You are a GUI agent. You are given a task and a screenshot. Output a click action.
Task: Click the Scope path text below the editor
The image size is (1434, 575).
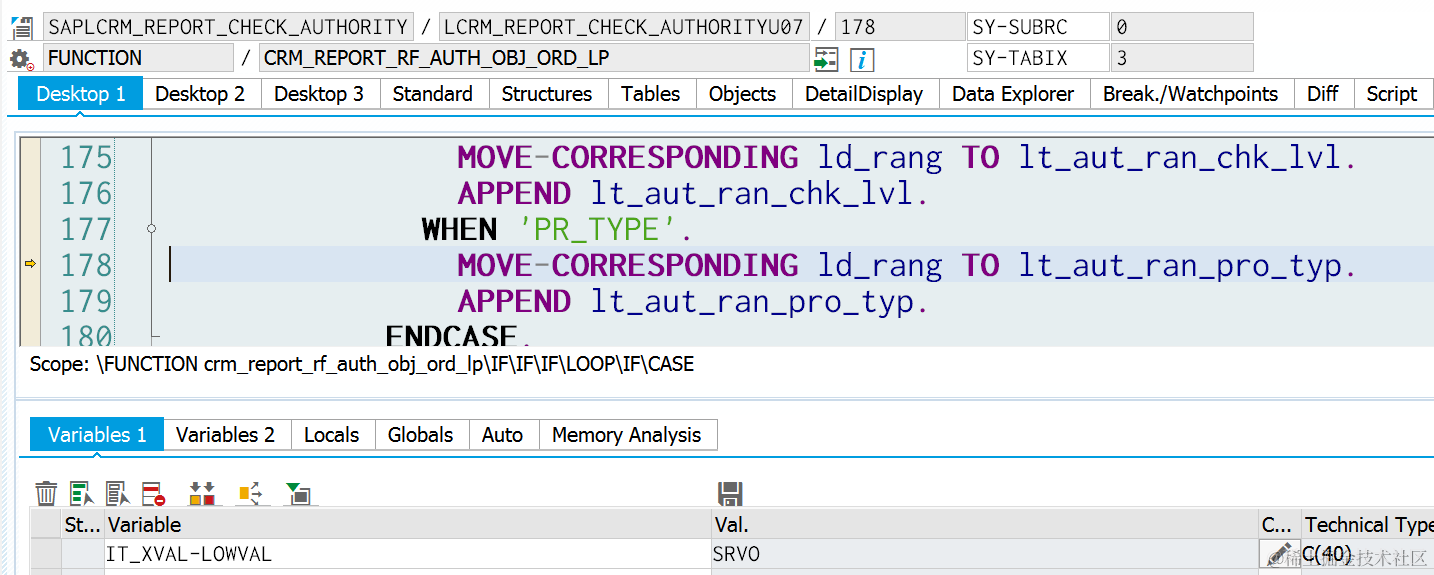coord(361,364)
